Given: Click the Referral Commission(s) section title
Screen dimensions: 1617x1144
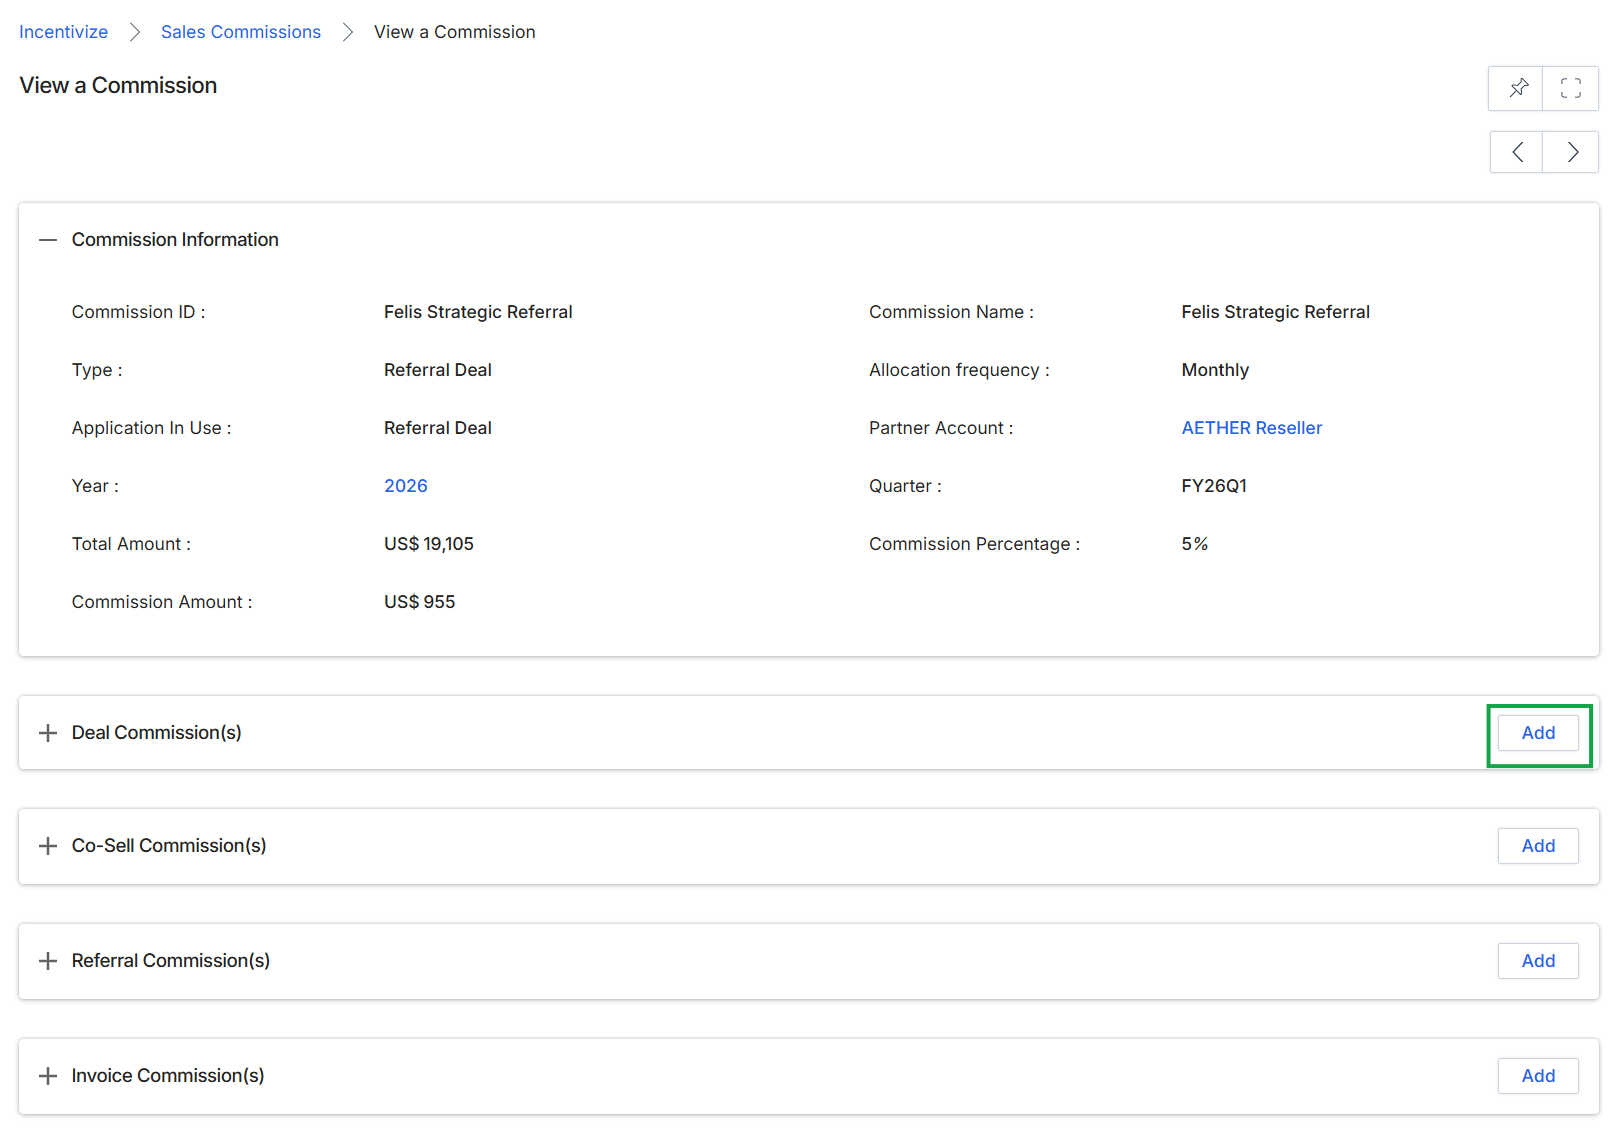Looking at the screenshot, I should click(171, 961).
